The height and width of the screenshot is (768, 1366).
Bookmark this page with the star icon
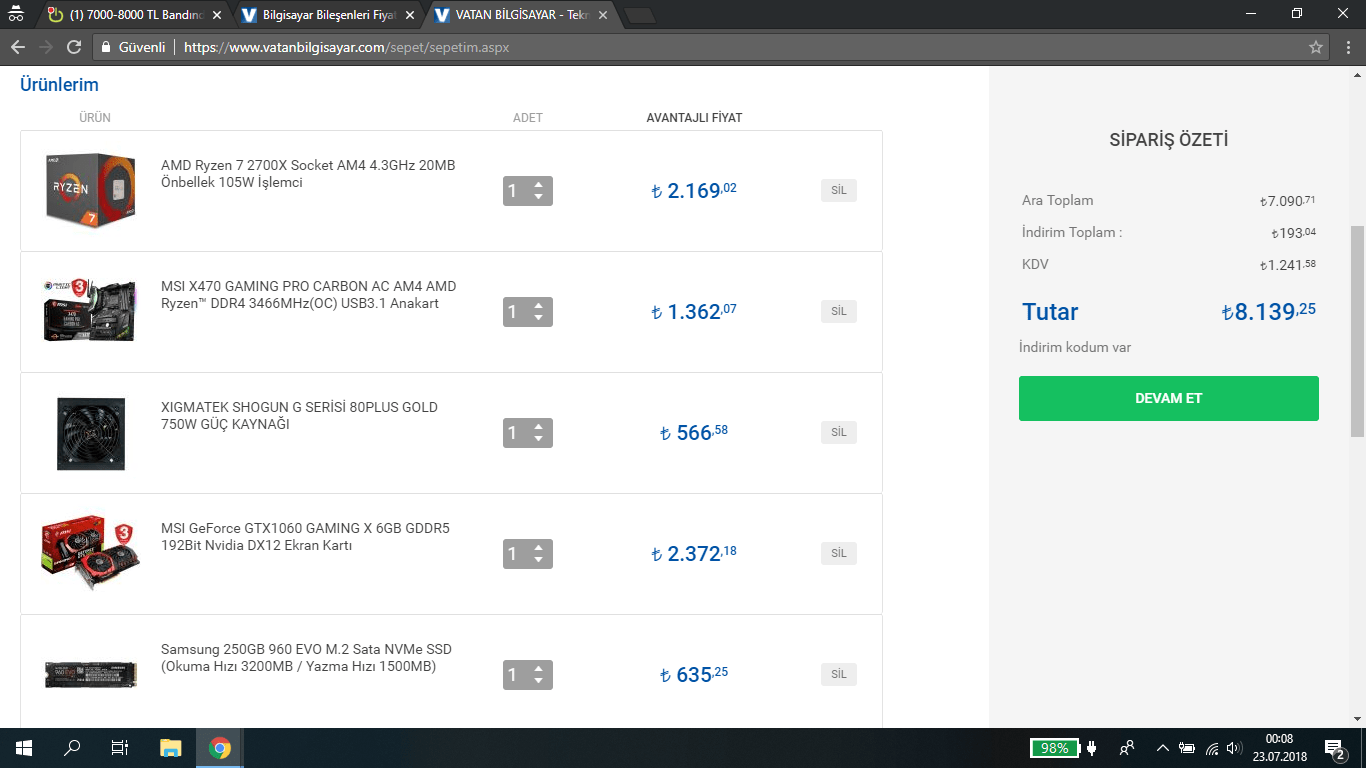click(x=1316, y=47)
